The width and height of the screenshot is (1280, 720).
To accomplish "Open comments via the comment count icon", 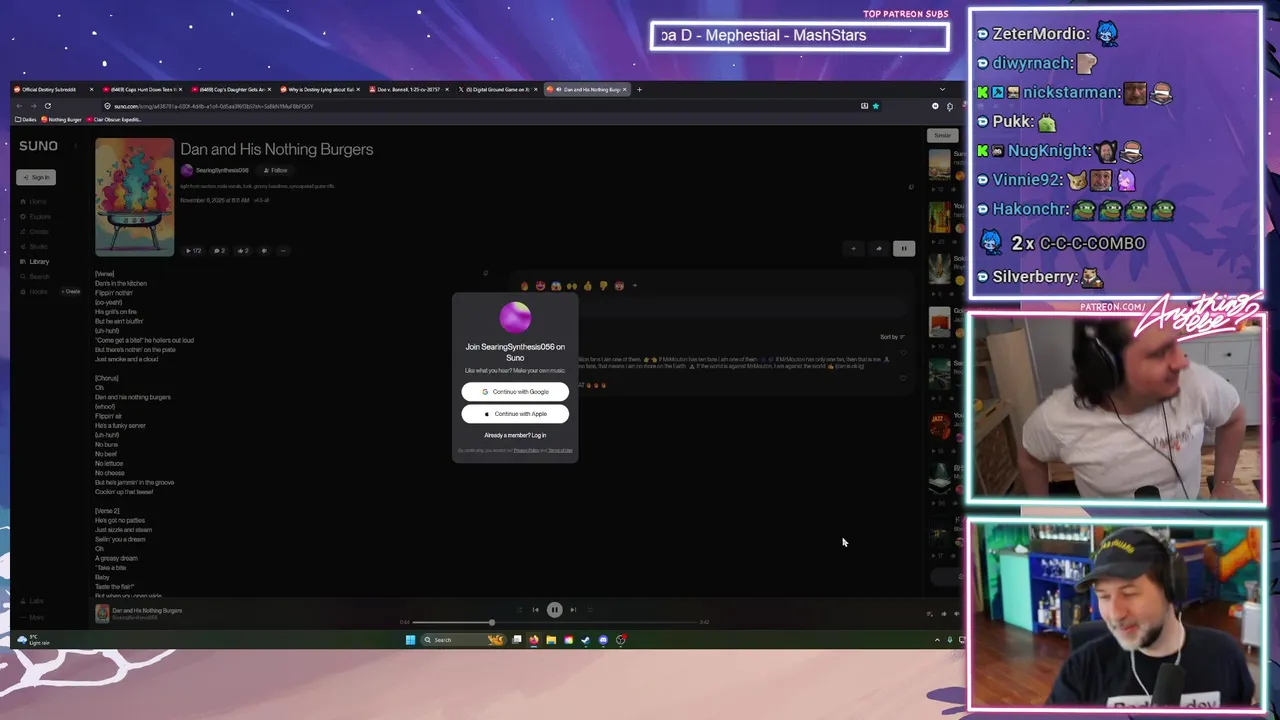I will [x=219, y=250].
